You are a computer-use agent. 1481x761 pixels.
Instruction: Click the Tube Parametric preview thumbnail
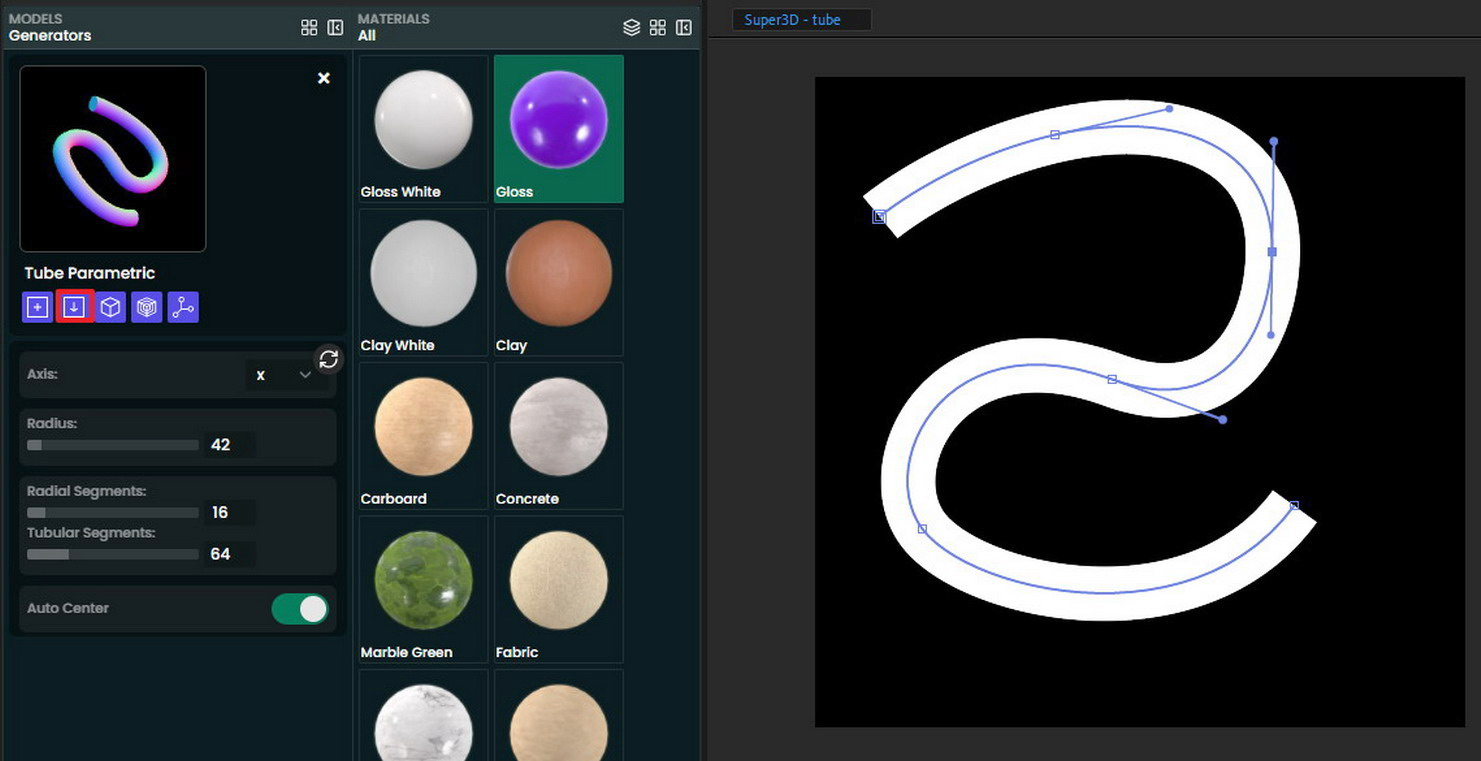point(113,159)
